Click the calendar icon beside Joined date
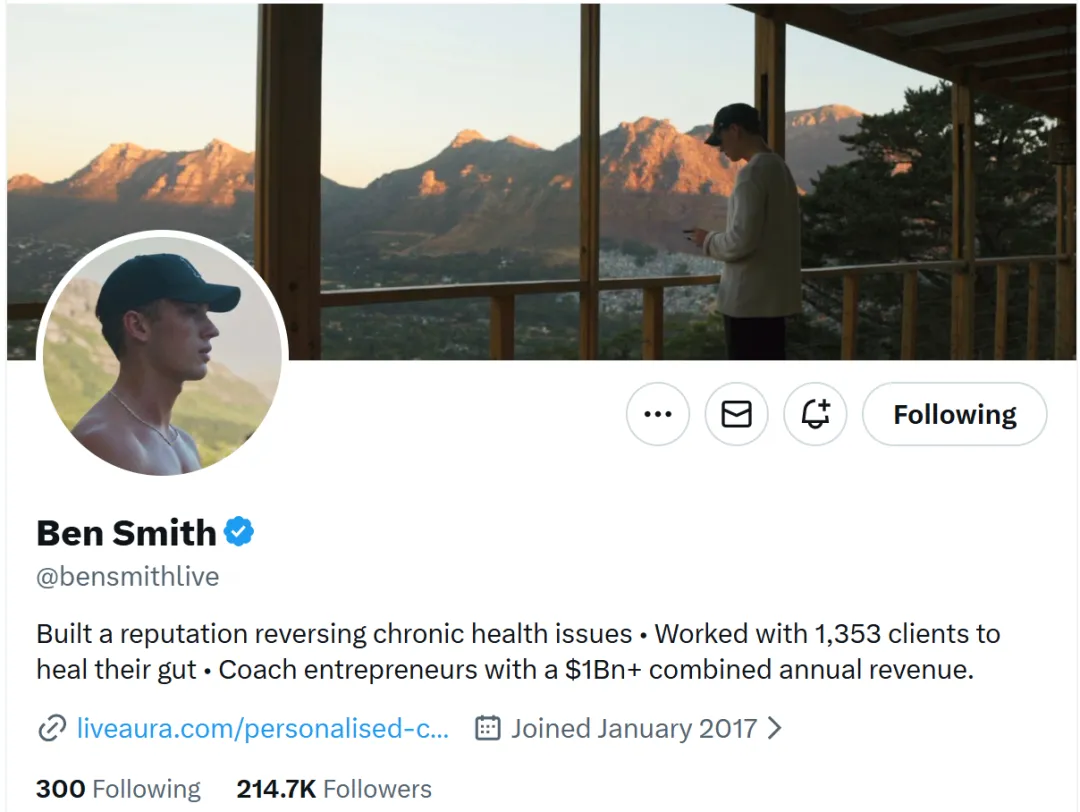 point(487,728)
